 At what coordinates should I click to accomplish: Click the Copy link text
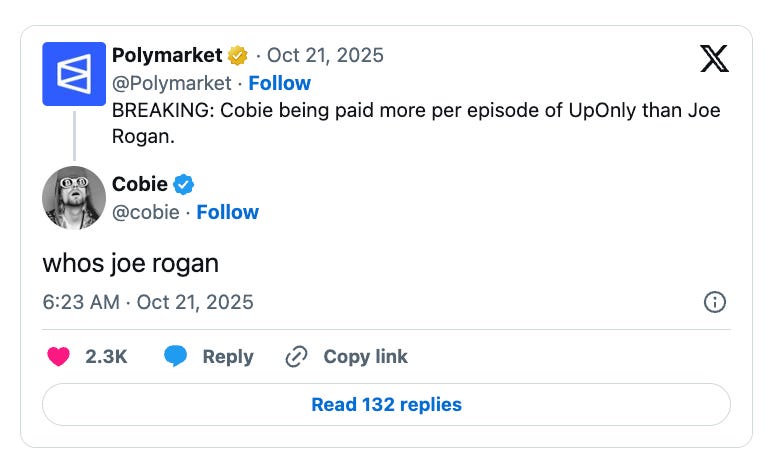pyautogui.click(x=365, y=357)
